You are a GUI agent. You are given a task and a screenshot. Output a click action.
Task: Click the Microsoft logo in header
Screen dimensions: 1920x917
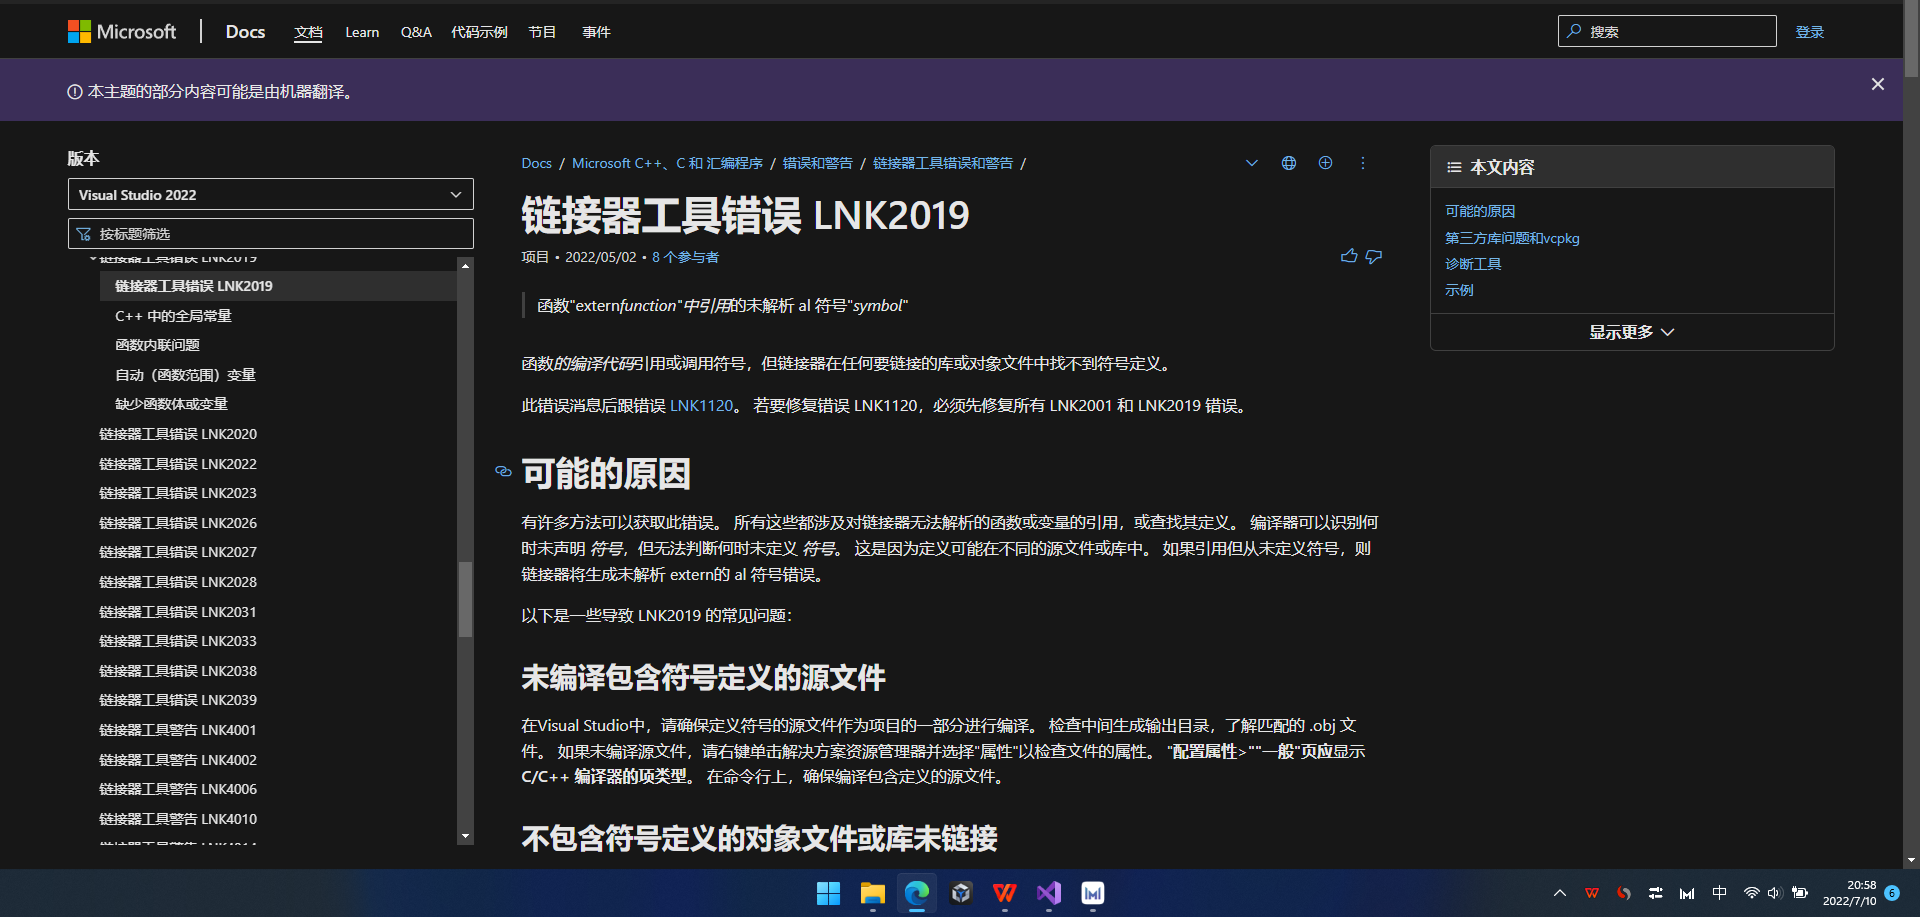[121, 32]
